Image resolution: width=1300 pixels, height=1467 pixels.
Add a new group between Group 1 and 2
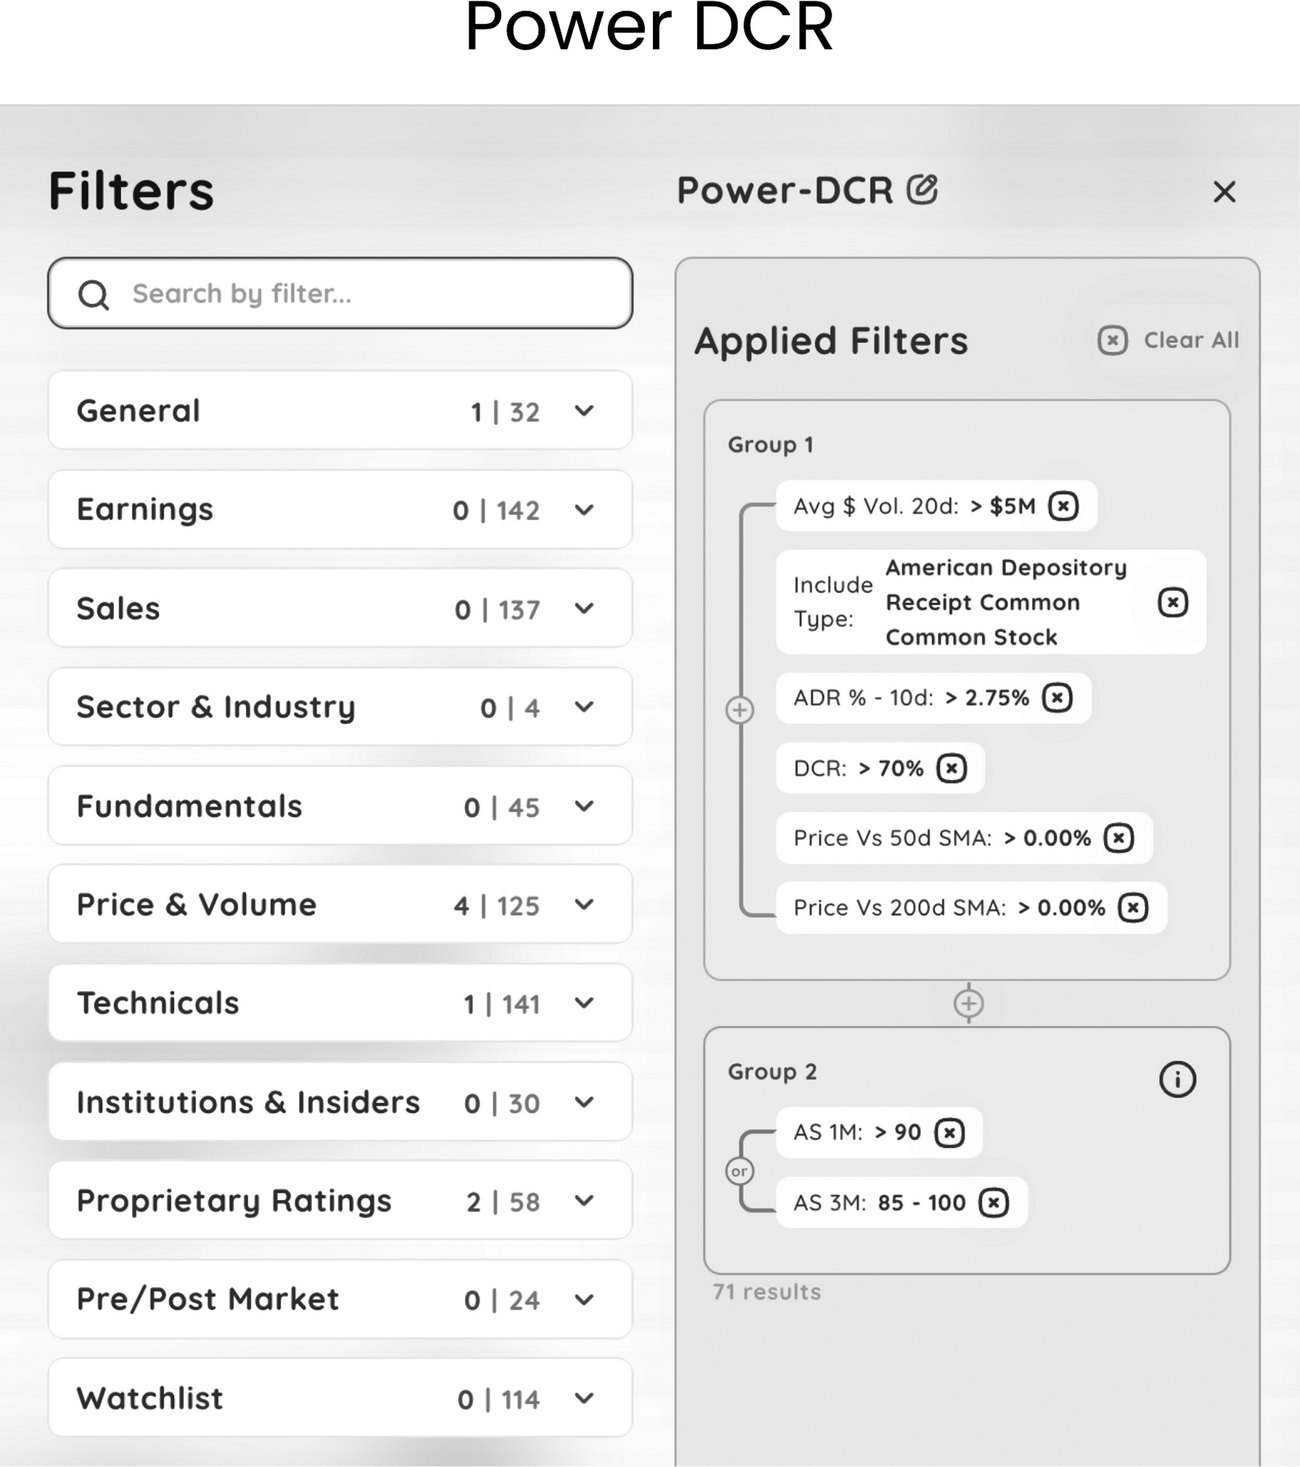(968, 1002)
